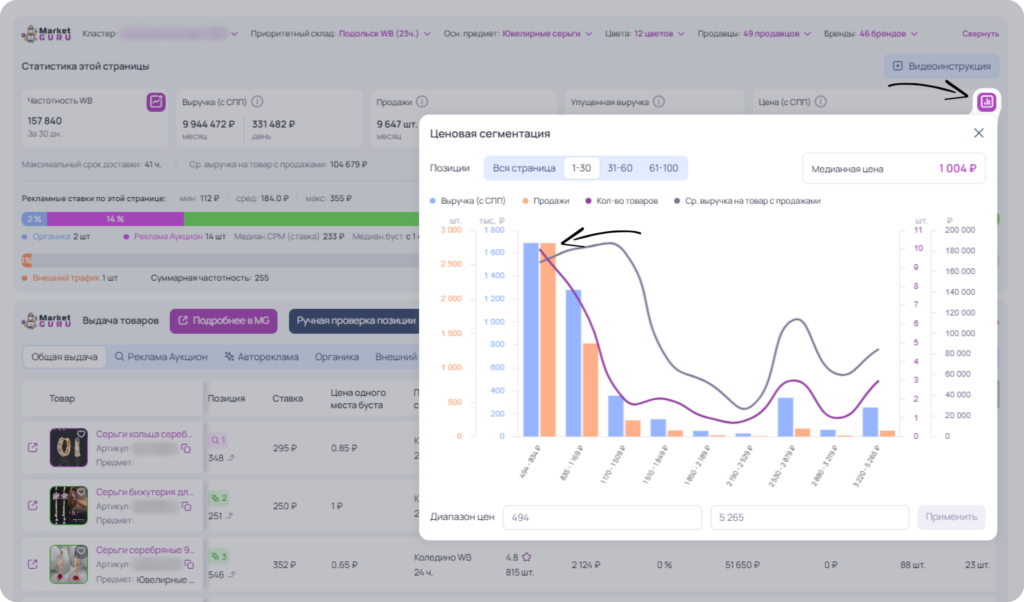The height and width of the screenshot is (602, 1024).
Task: Open external link for the first product row
Action: pyautogui.click(x=33, y=448)
